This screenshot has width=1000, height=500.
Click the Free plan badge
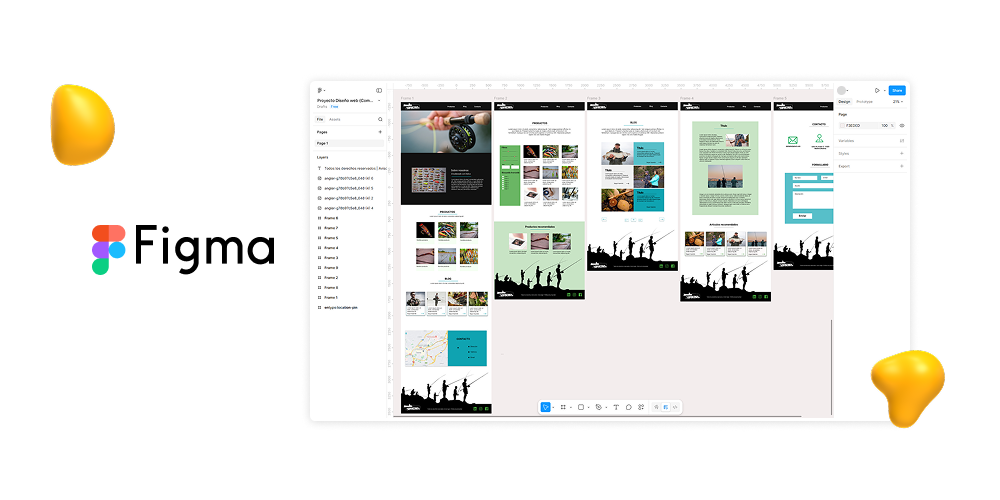(x=335, y=107)
